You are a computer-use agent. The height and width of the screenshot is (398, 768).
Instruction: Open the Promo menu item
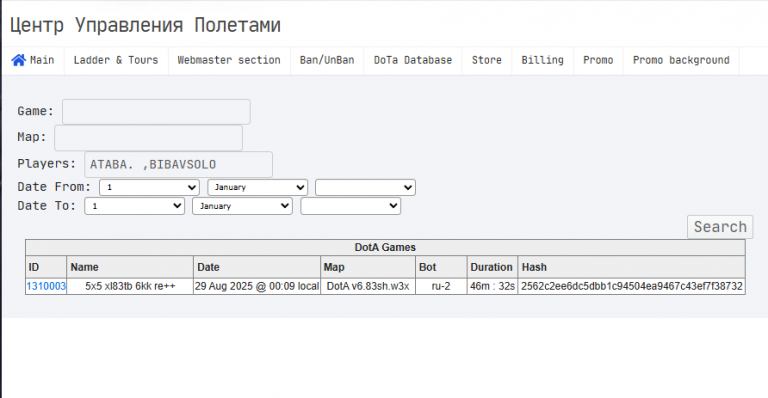click(598, 60)
